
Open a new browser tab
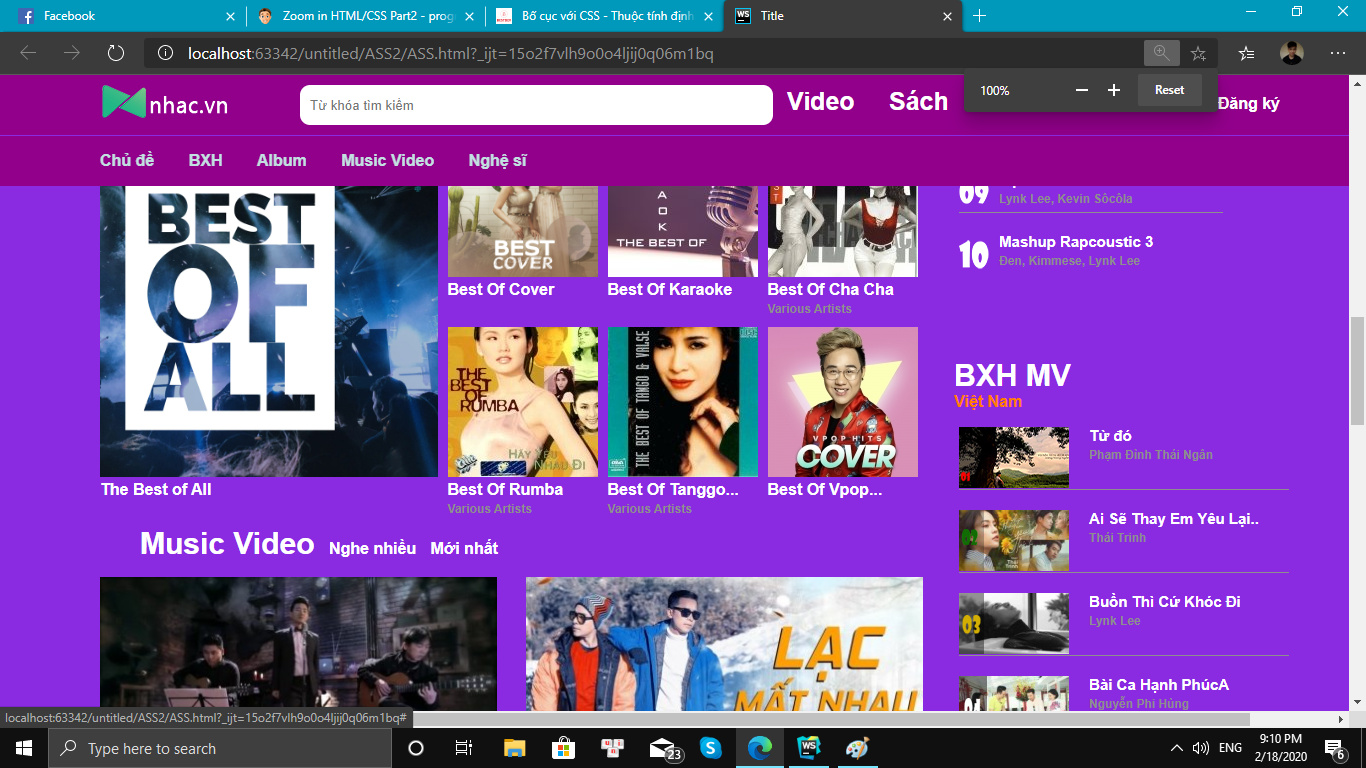(x=979, y=16)
